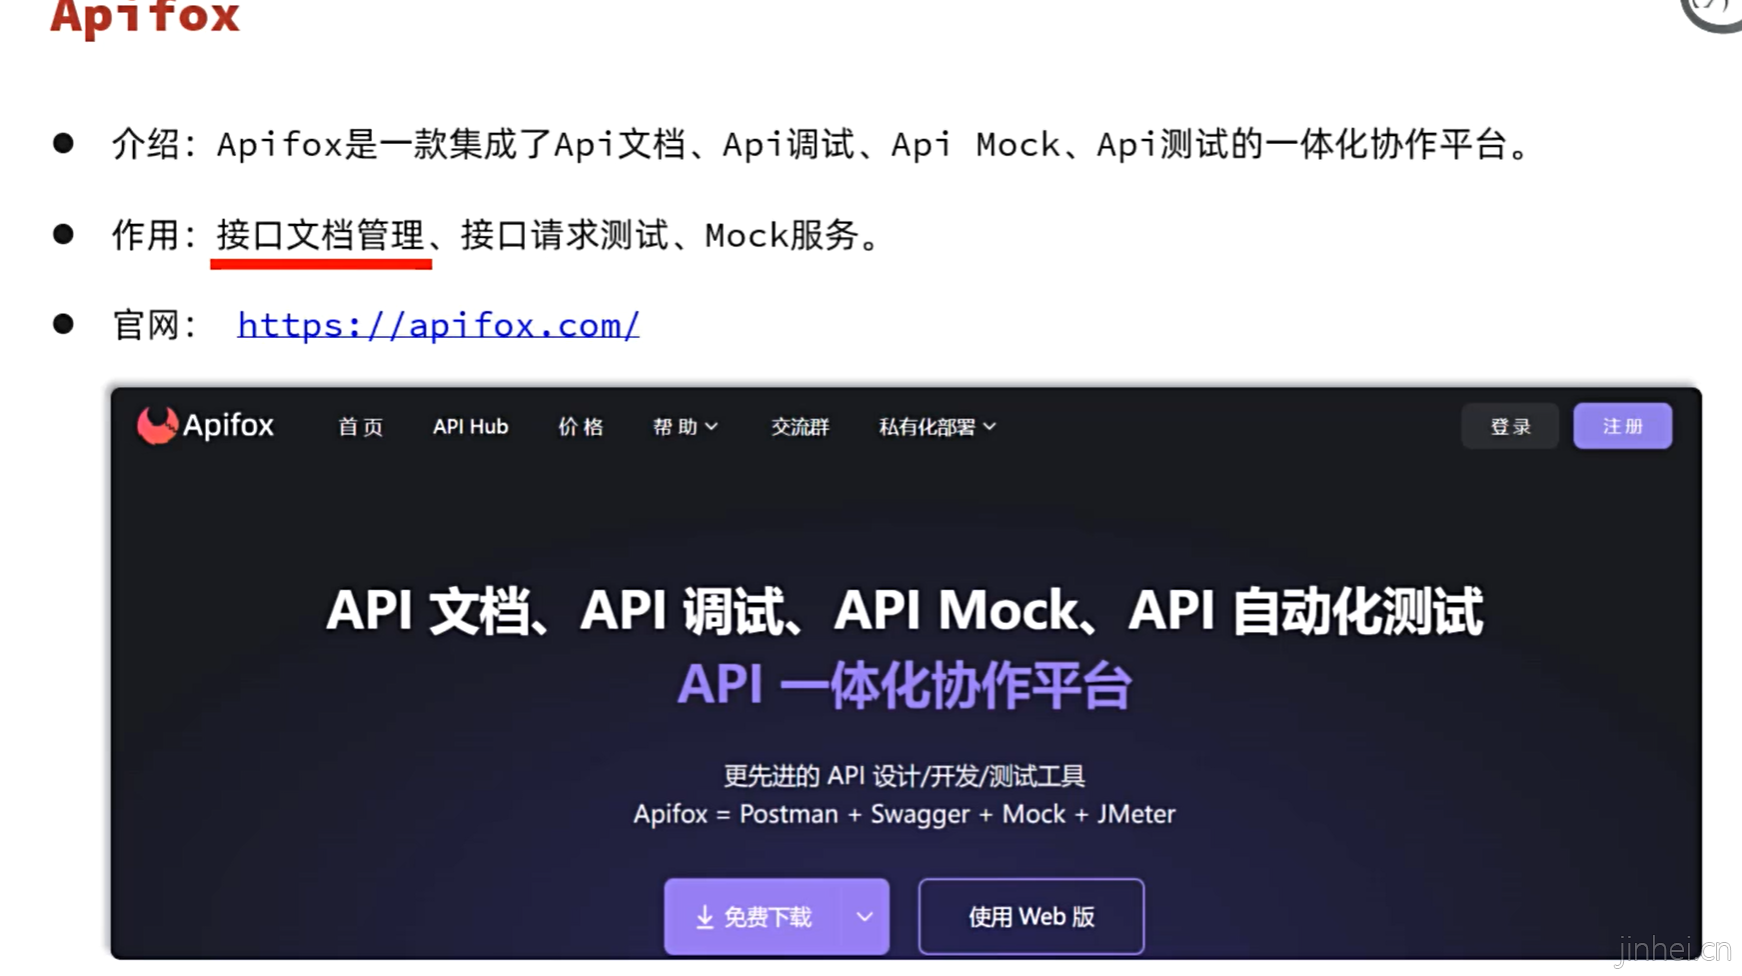This screenshot has width=1742, height=976.
Task: Expand the download options chevron
Action: click(x=865, y=917)
